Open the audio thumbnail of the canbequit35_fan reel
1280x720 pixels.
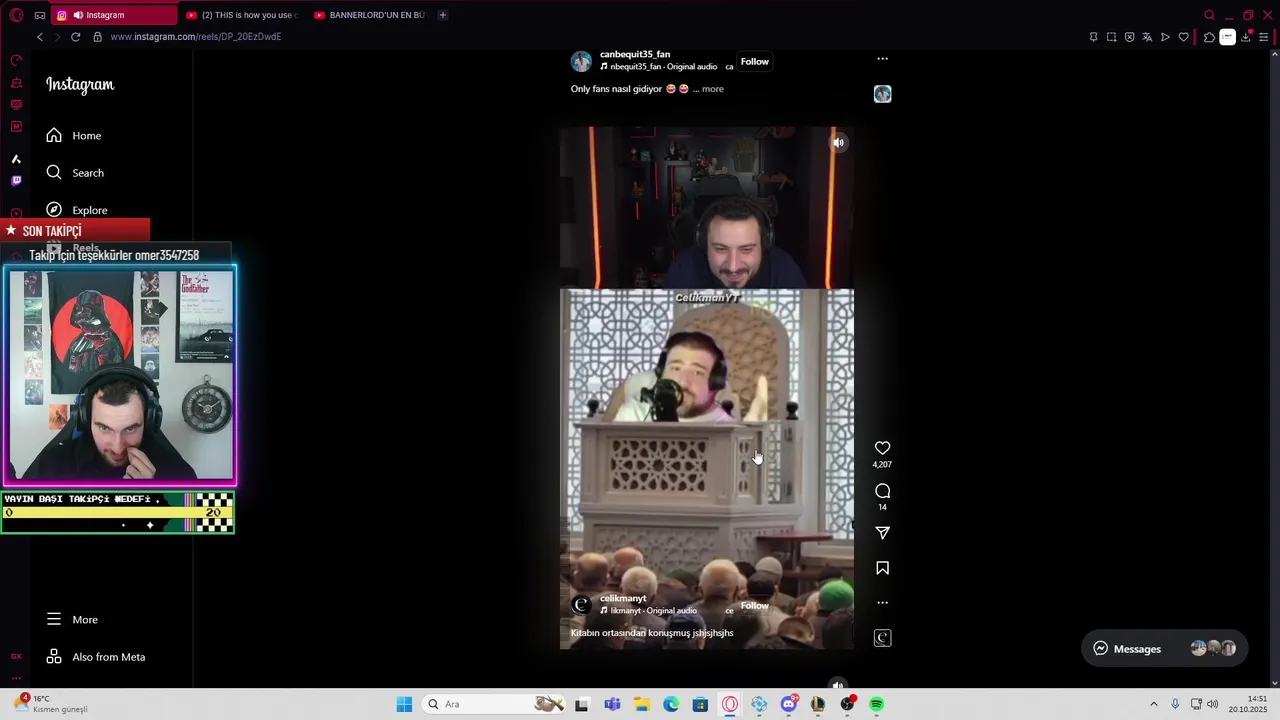[x=882, y=94]
